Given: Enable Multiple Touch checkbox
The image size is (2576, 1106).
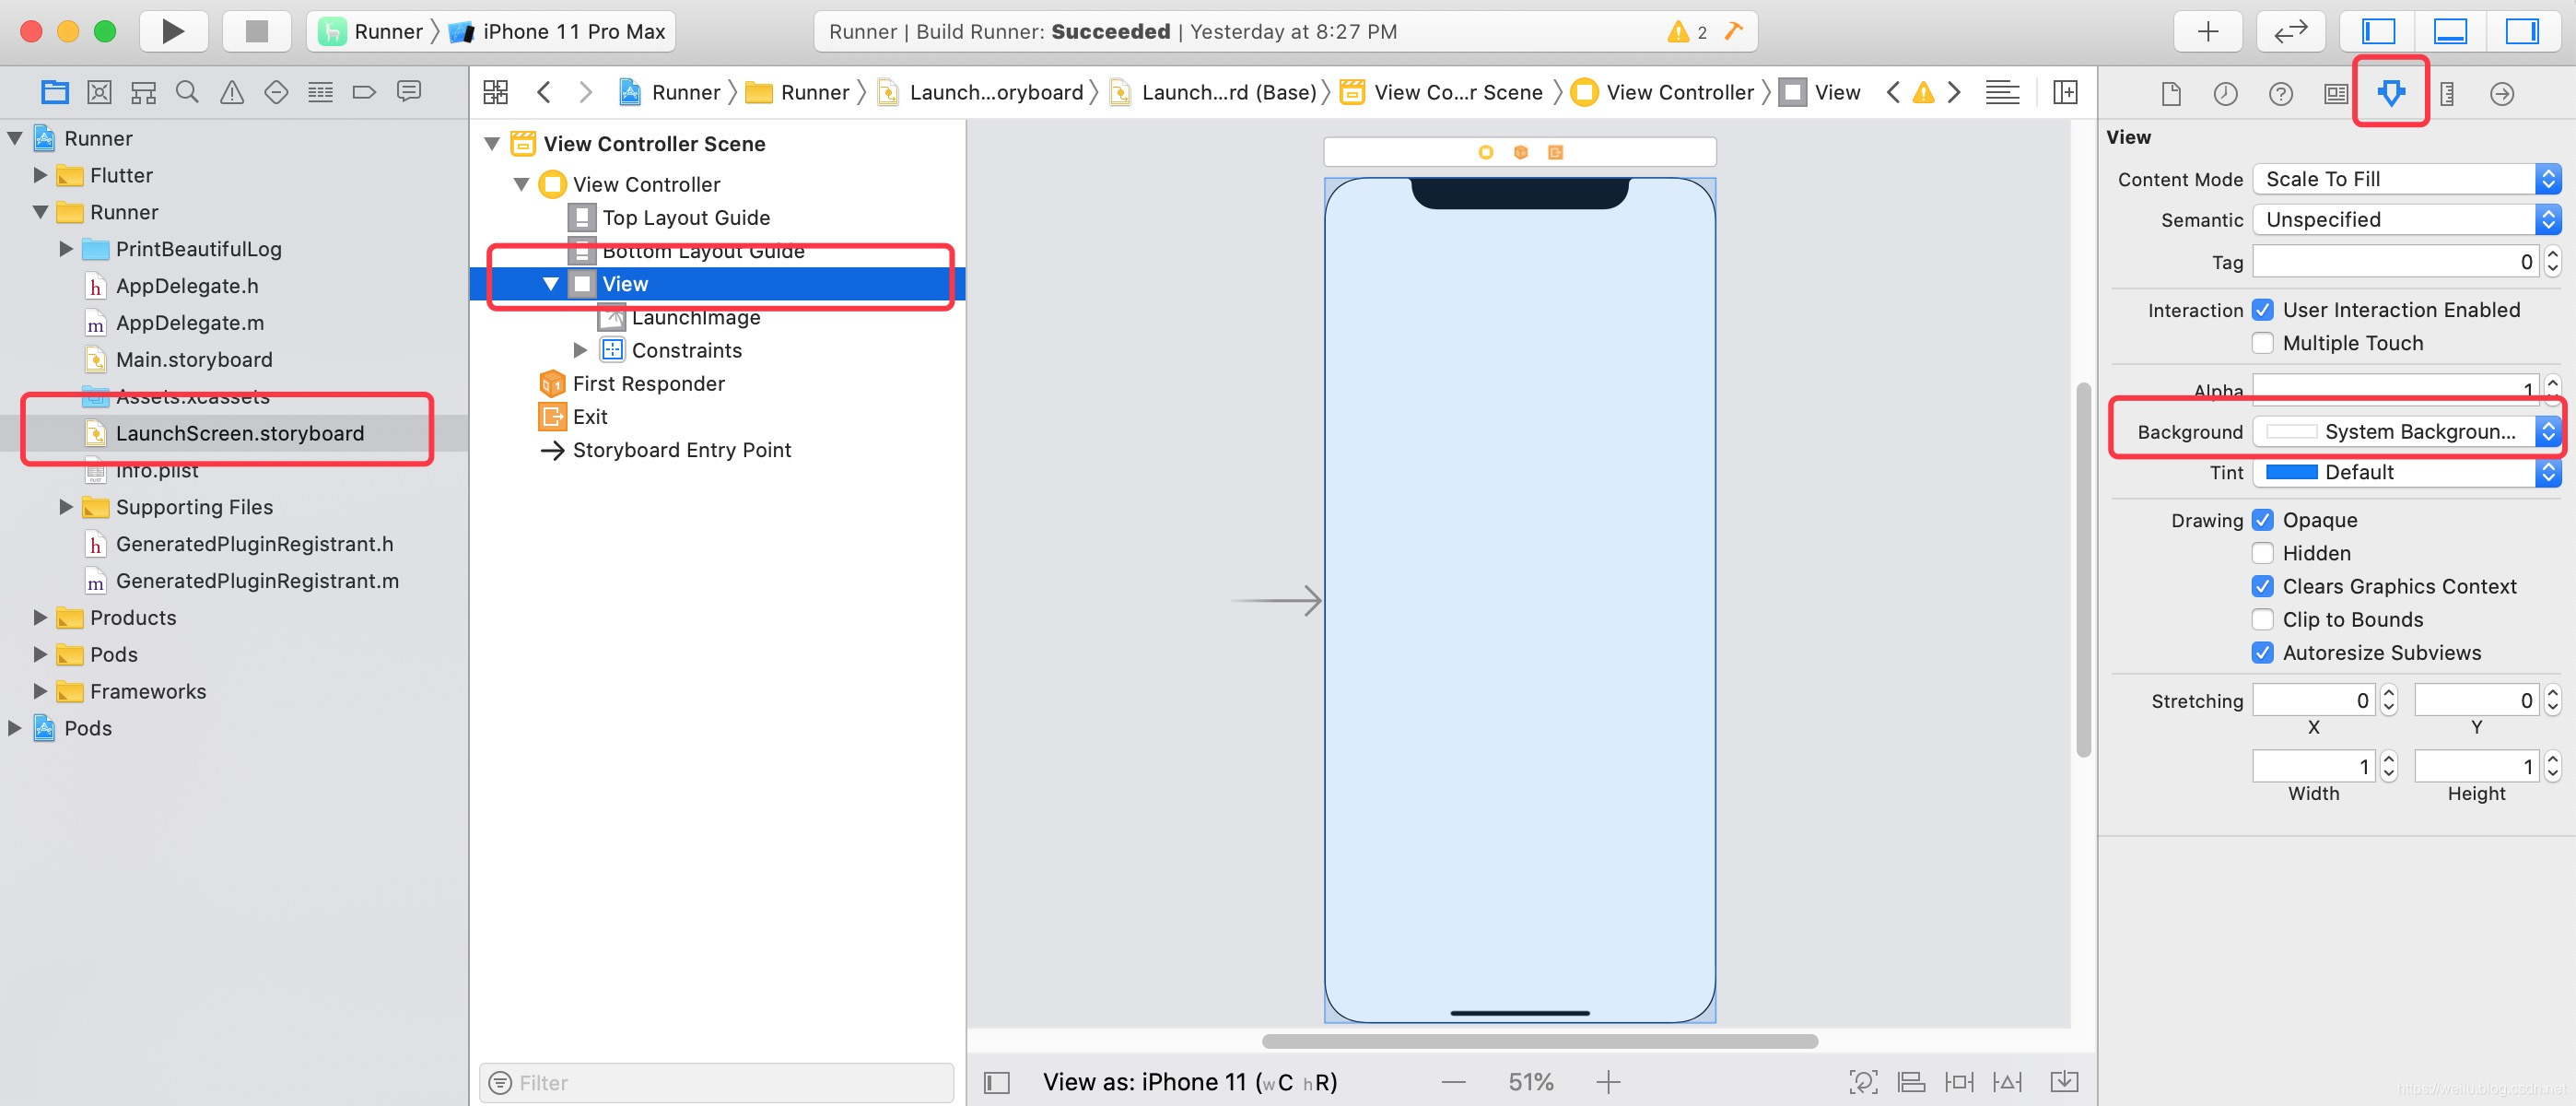Looking at the screenshot, I should point(2263,343).
